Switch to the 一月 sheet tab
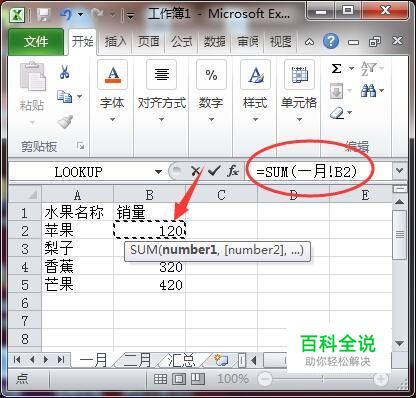 pos(94,360)
